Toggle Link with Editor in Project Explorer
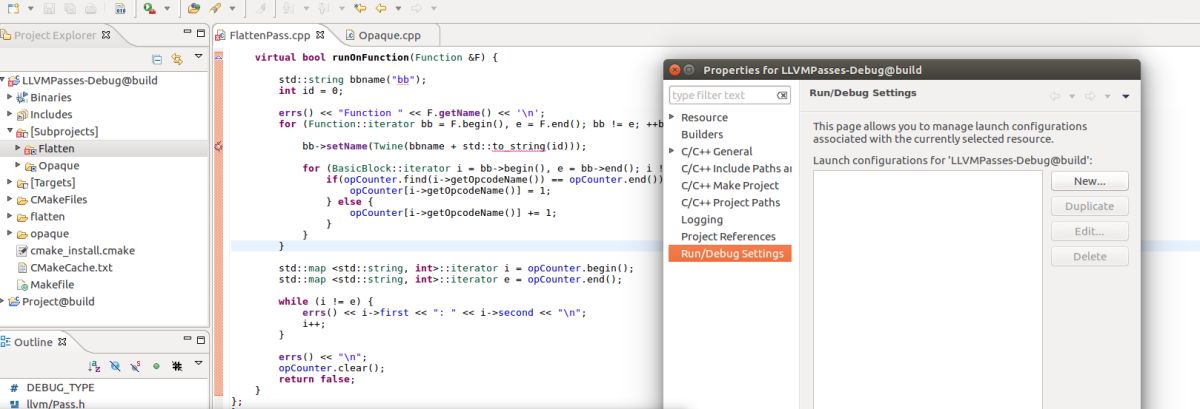 pyautogui.click(x=177, y=59)
